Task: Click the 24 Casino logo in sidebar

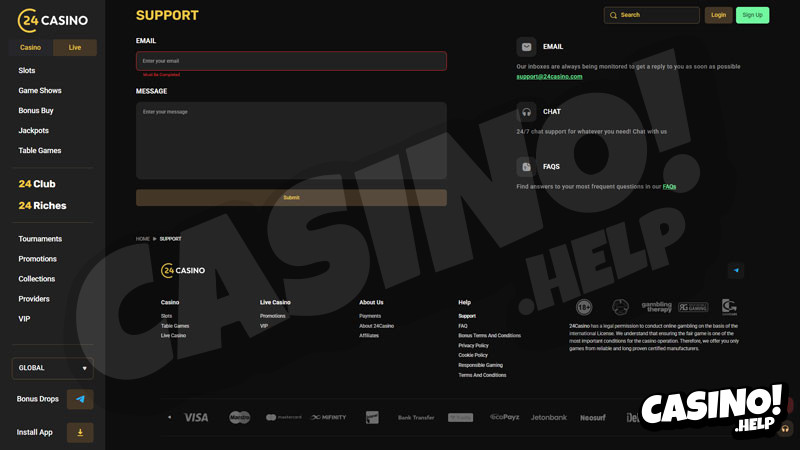Action: pyautogui.click(x=53, y=20)
